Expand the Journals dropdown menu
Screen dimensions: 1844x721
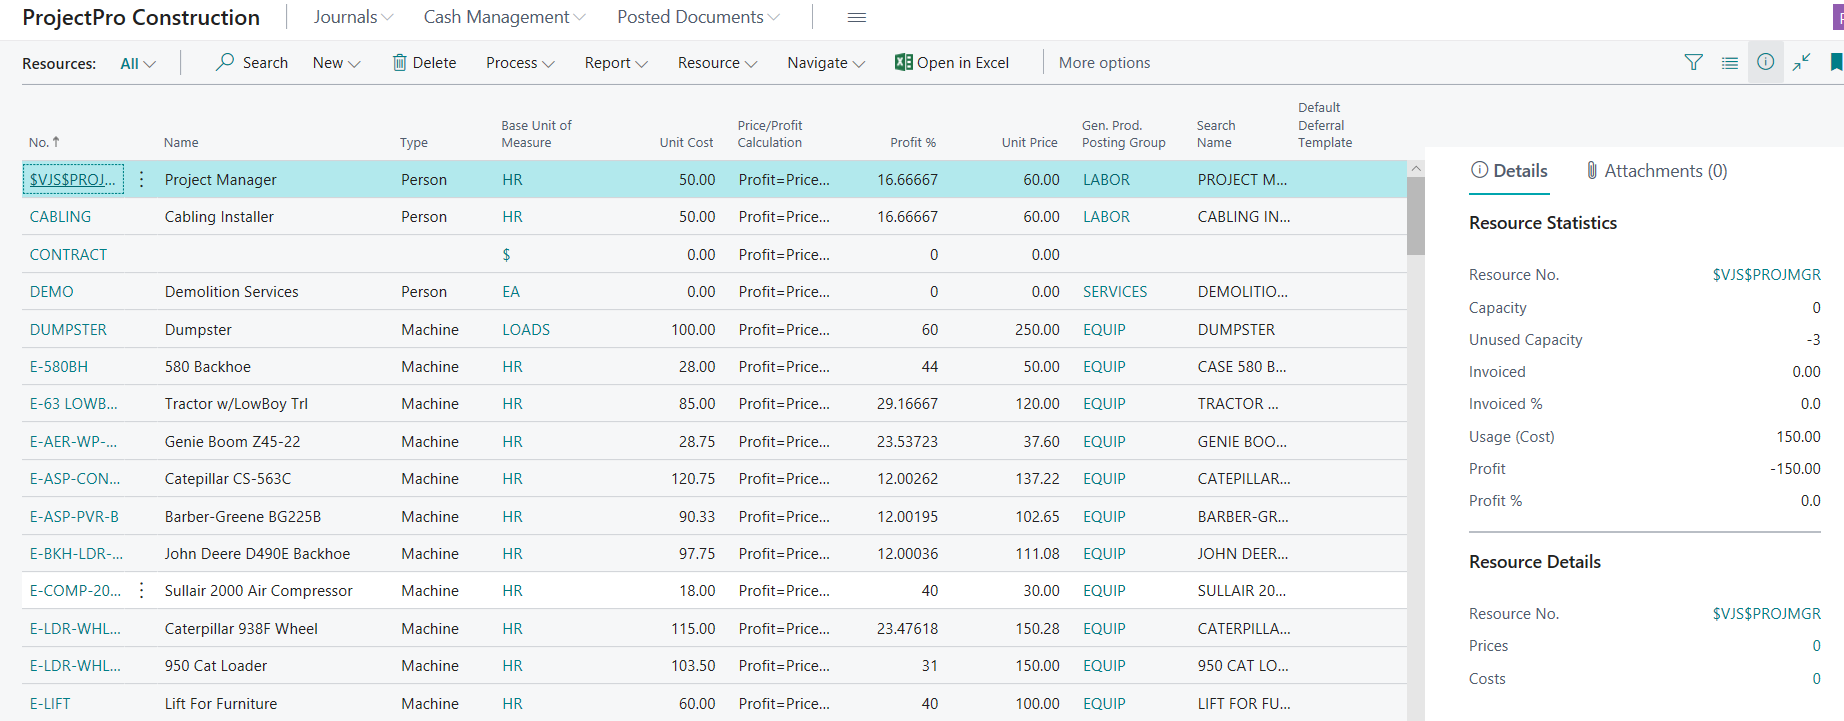pyautogui.click(x=353, y=17)
